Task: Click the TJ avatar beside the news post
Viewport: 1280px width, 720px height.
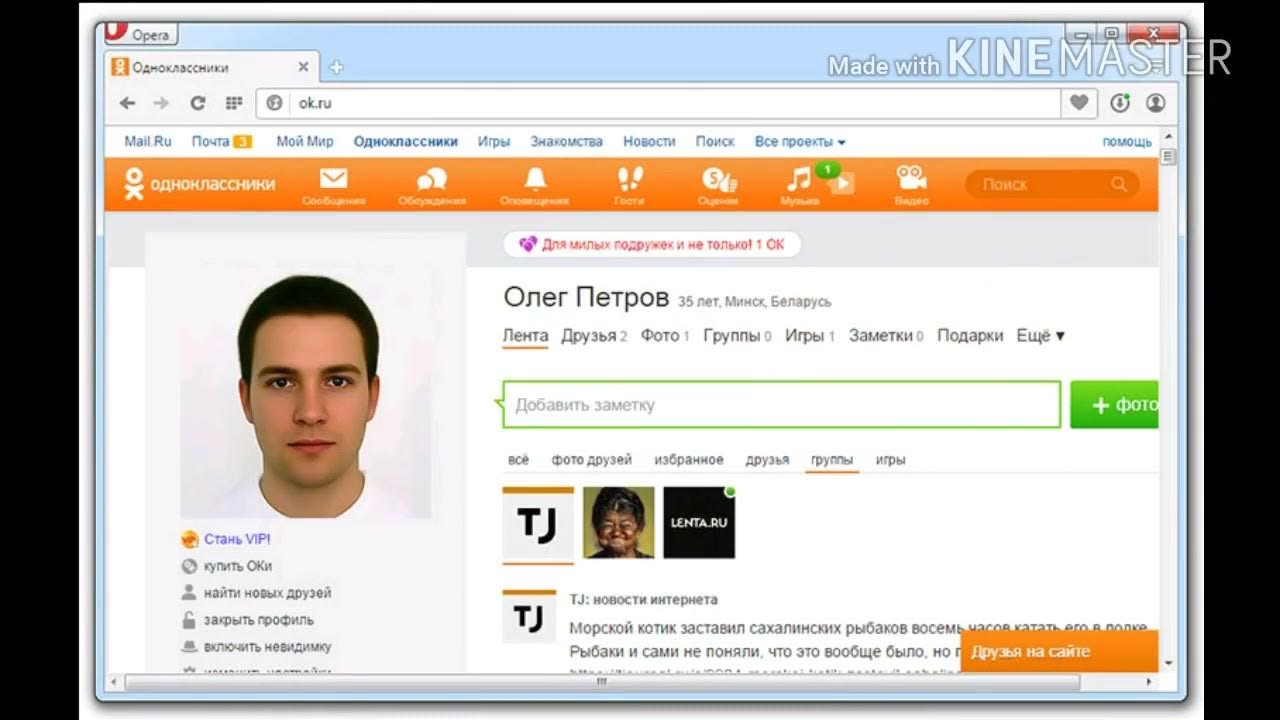Action: (529, 616)
